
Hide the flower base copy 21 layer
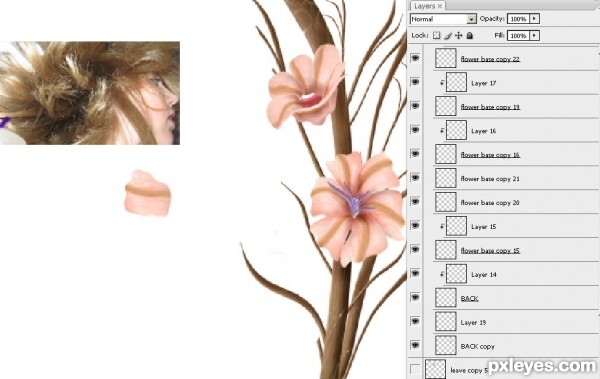click(x=415, y=178)
